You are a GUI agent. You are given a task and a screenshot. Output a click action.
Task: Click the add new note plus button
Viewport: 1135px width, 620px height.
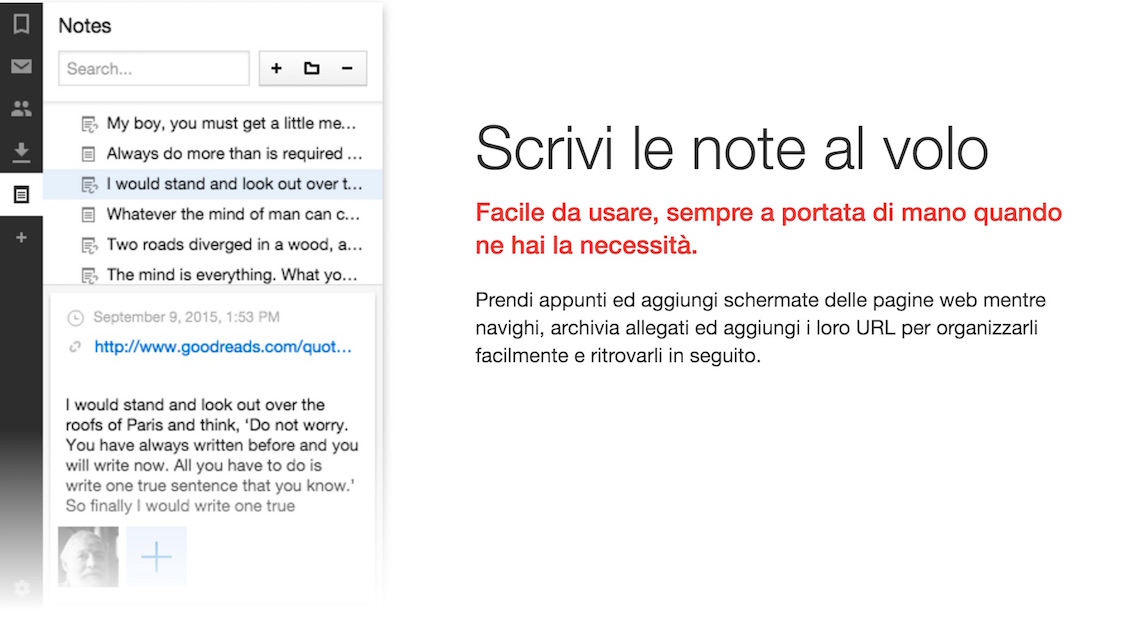[277, 69]
